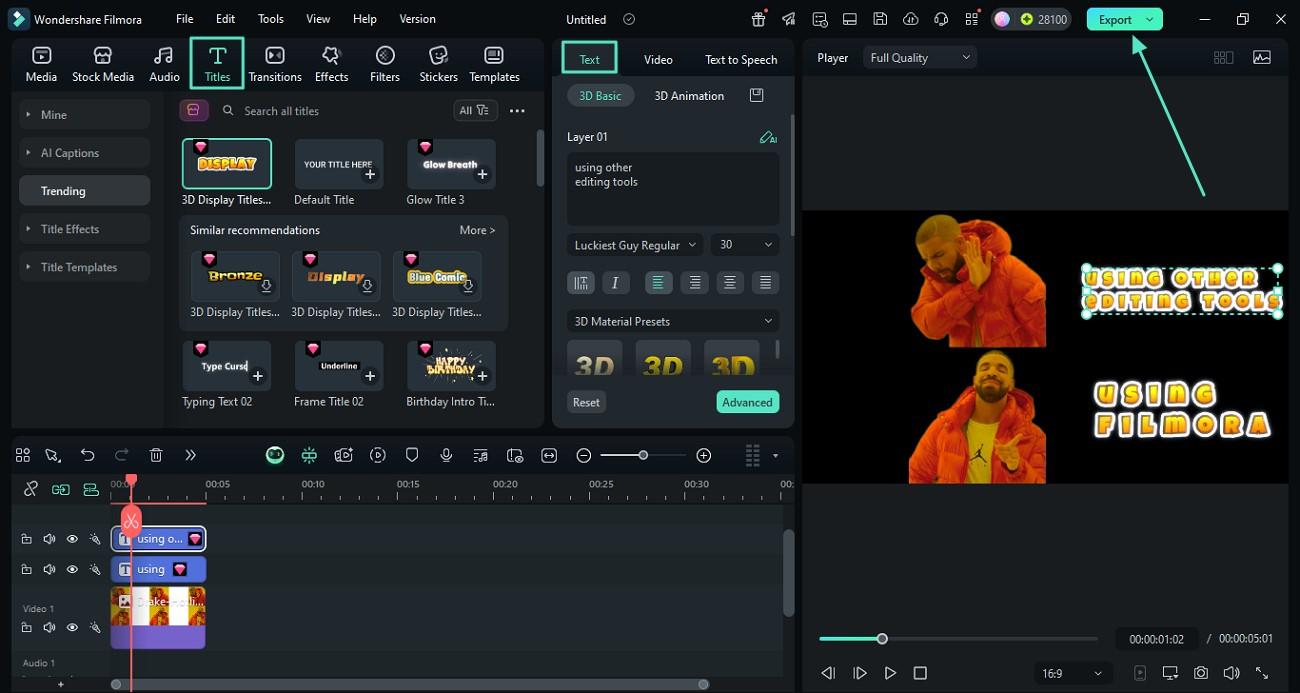Open the Stickers panel
This screenshot has height=693, width=1300.
pyautogui.click(x=438, y=64)
